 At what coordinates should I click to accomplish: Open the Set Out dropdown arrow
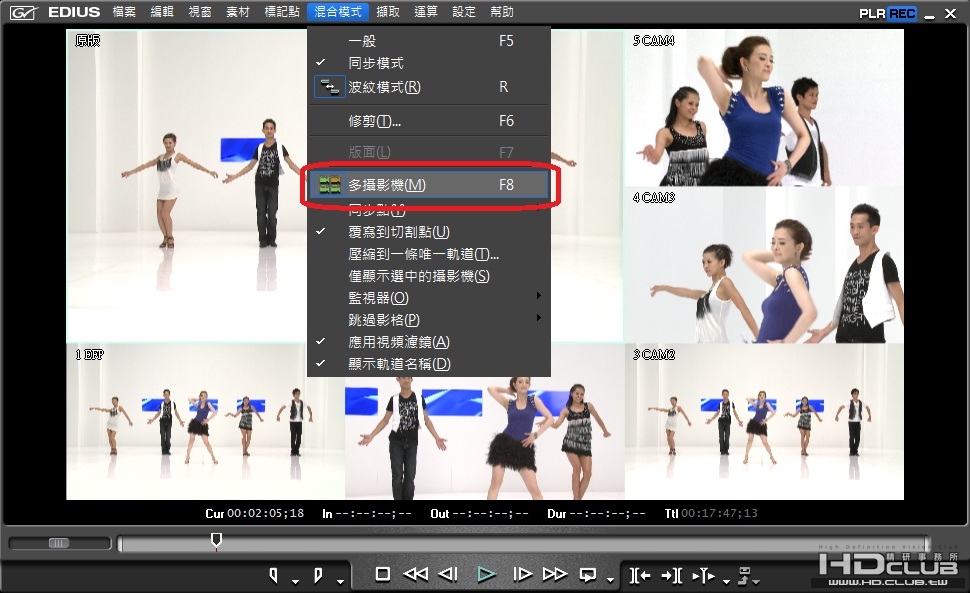[x=340, y=581]
